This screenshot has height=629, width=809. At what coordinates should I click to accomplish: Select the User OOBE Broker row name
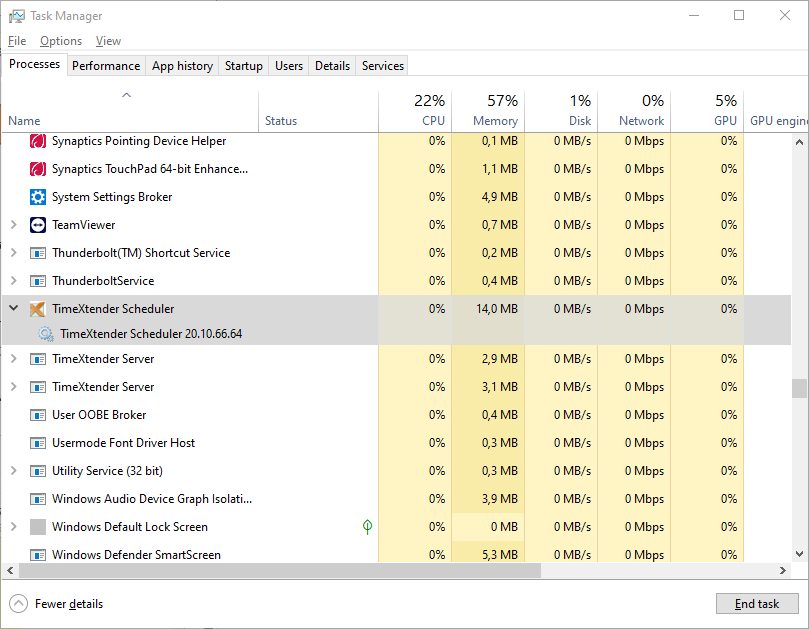point(99,415)
